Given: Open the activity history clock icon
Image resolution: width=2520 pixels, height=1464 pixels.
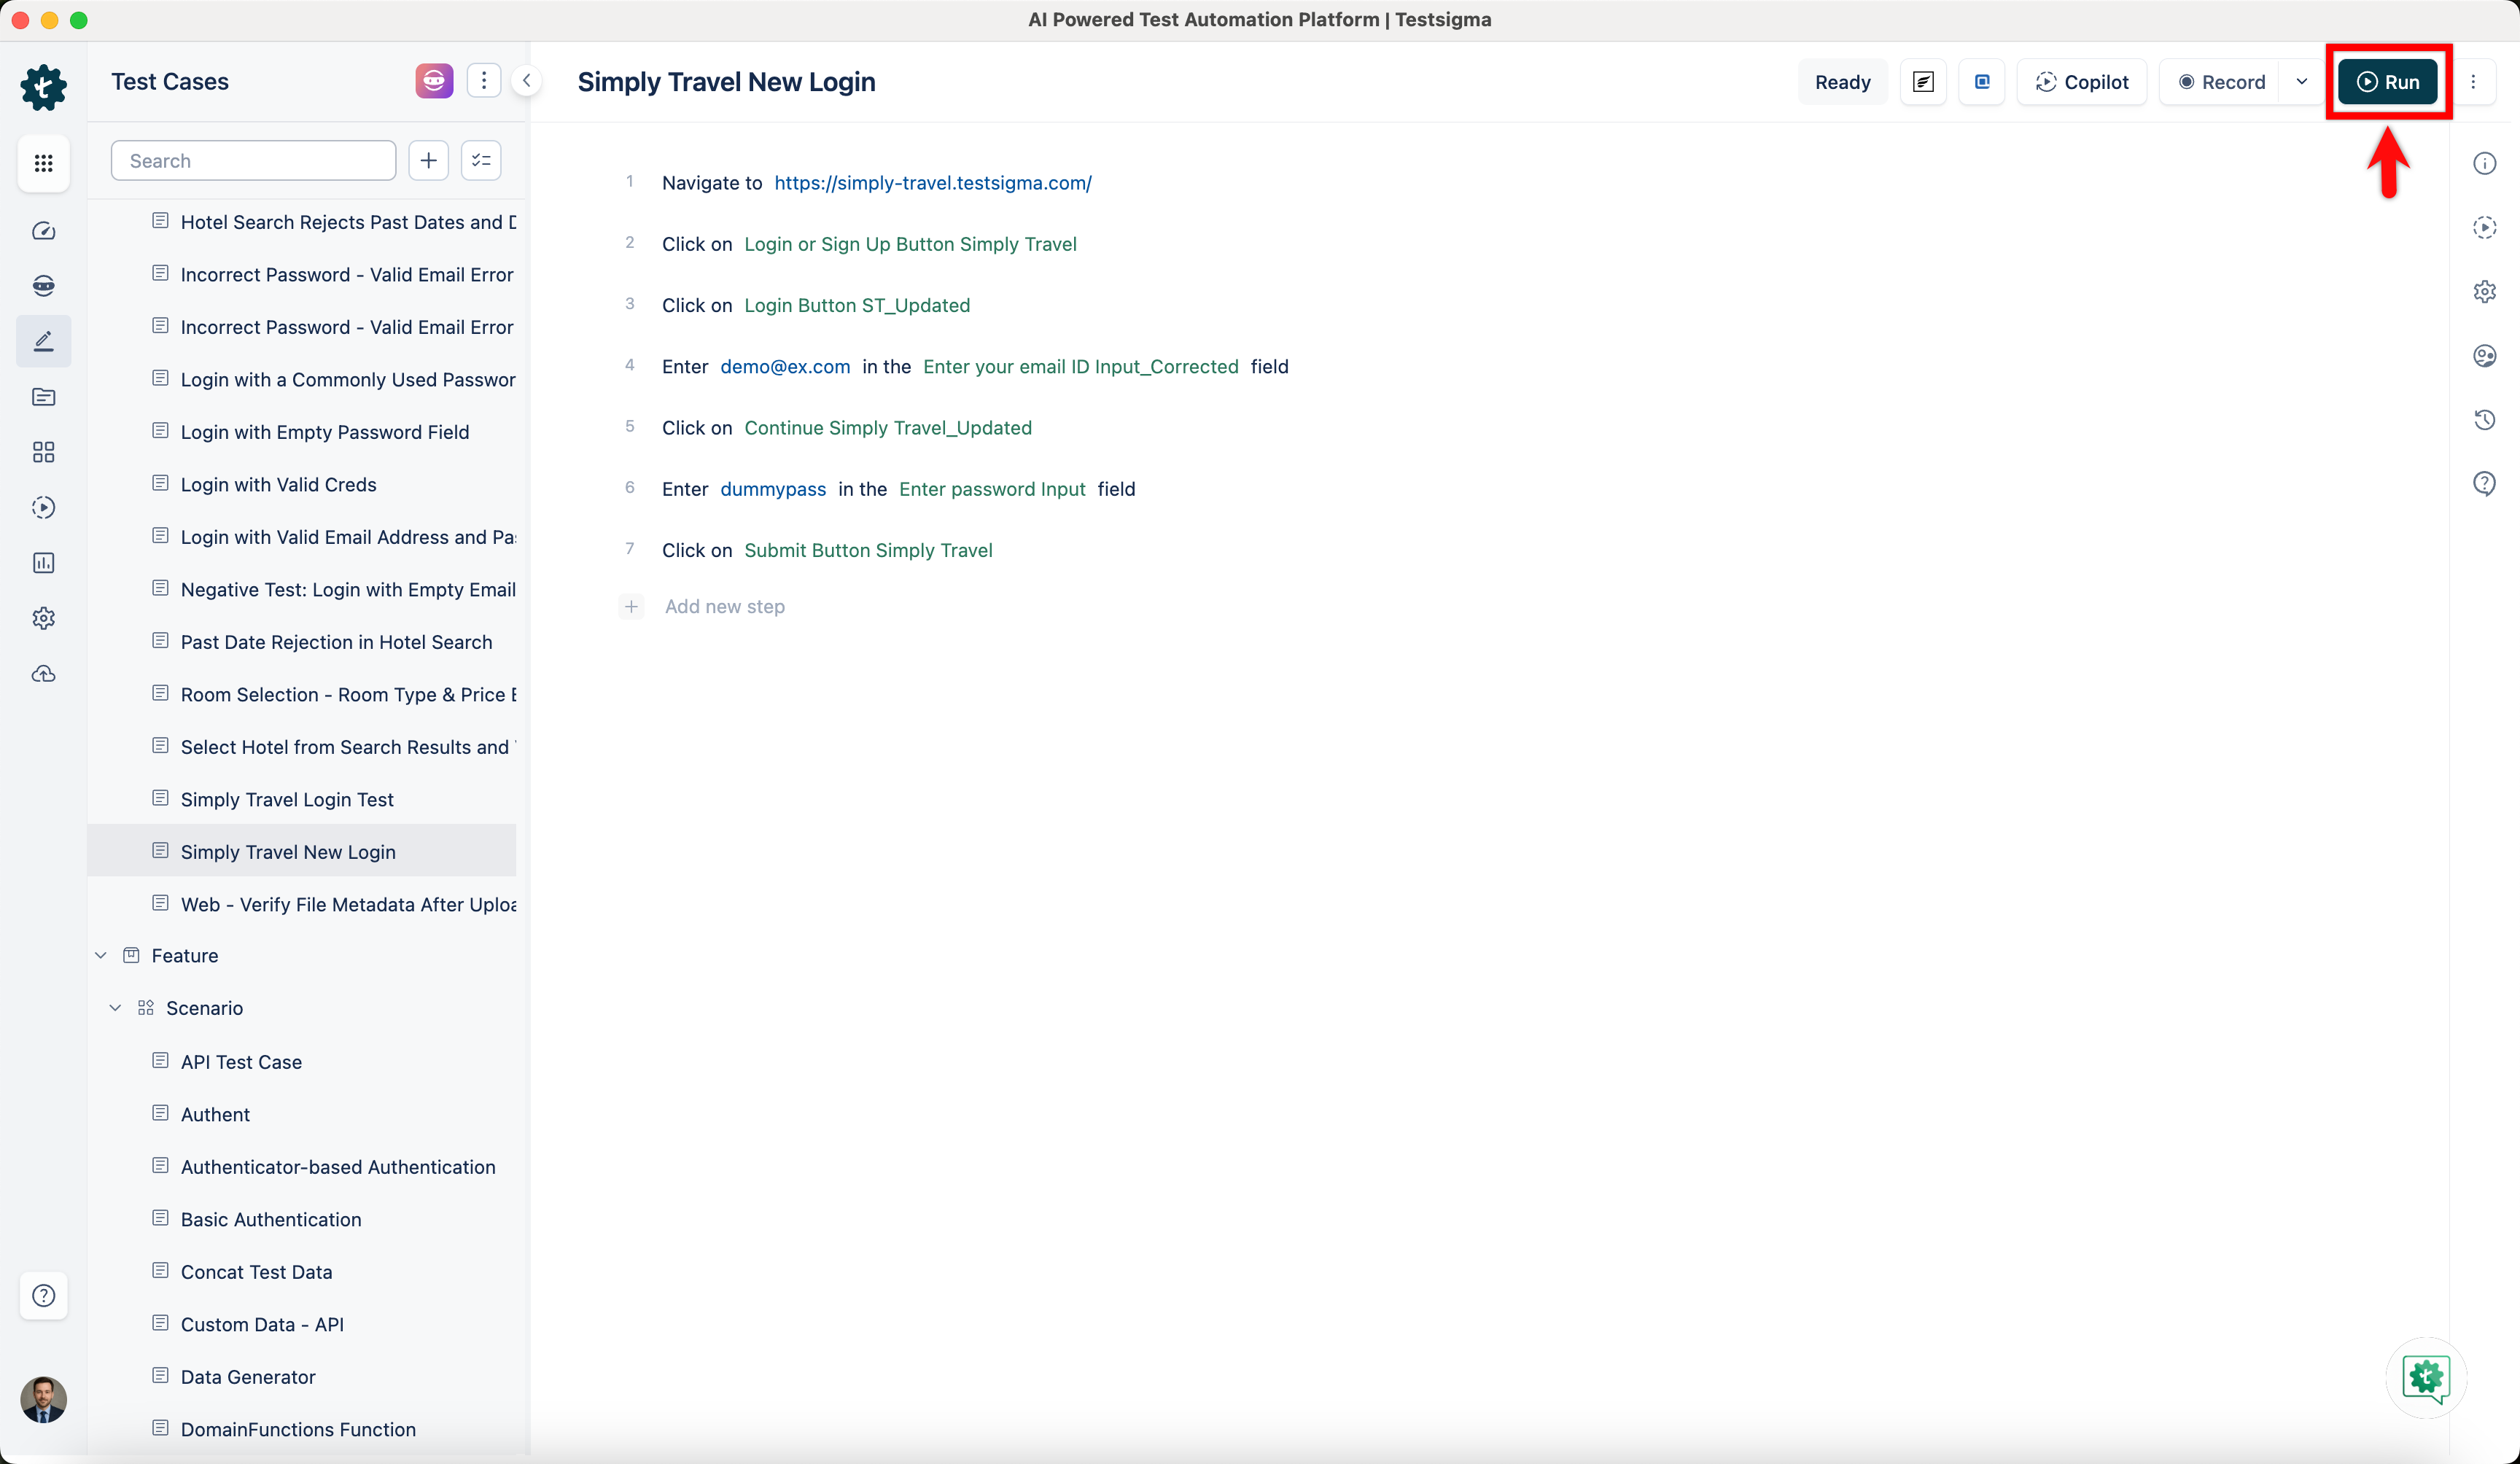Looking at the screenshot, I should [2484, 419].
